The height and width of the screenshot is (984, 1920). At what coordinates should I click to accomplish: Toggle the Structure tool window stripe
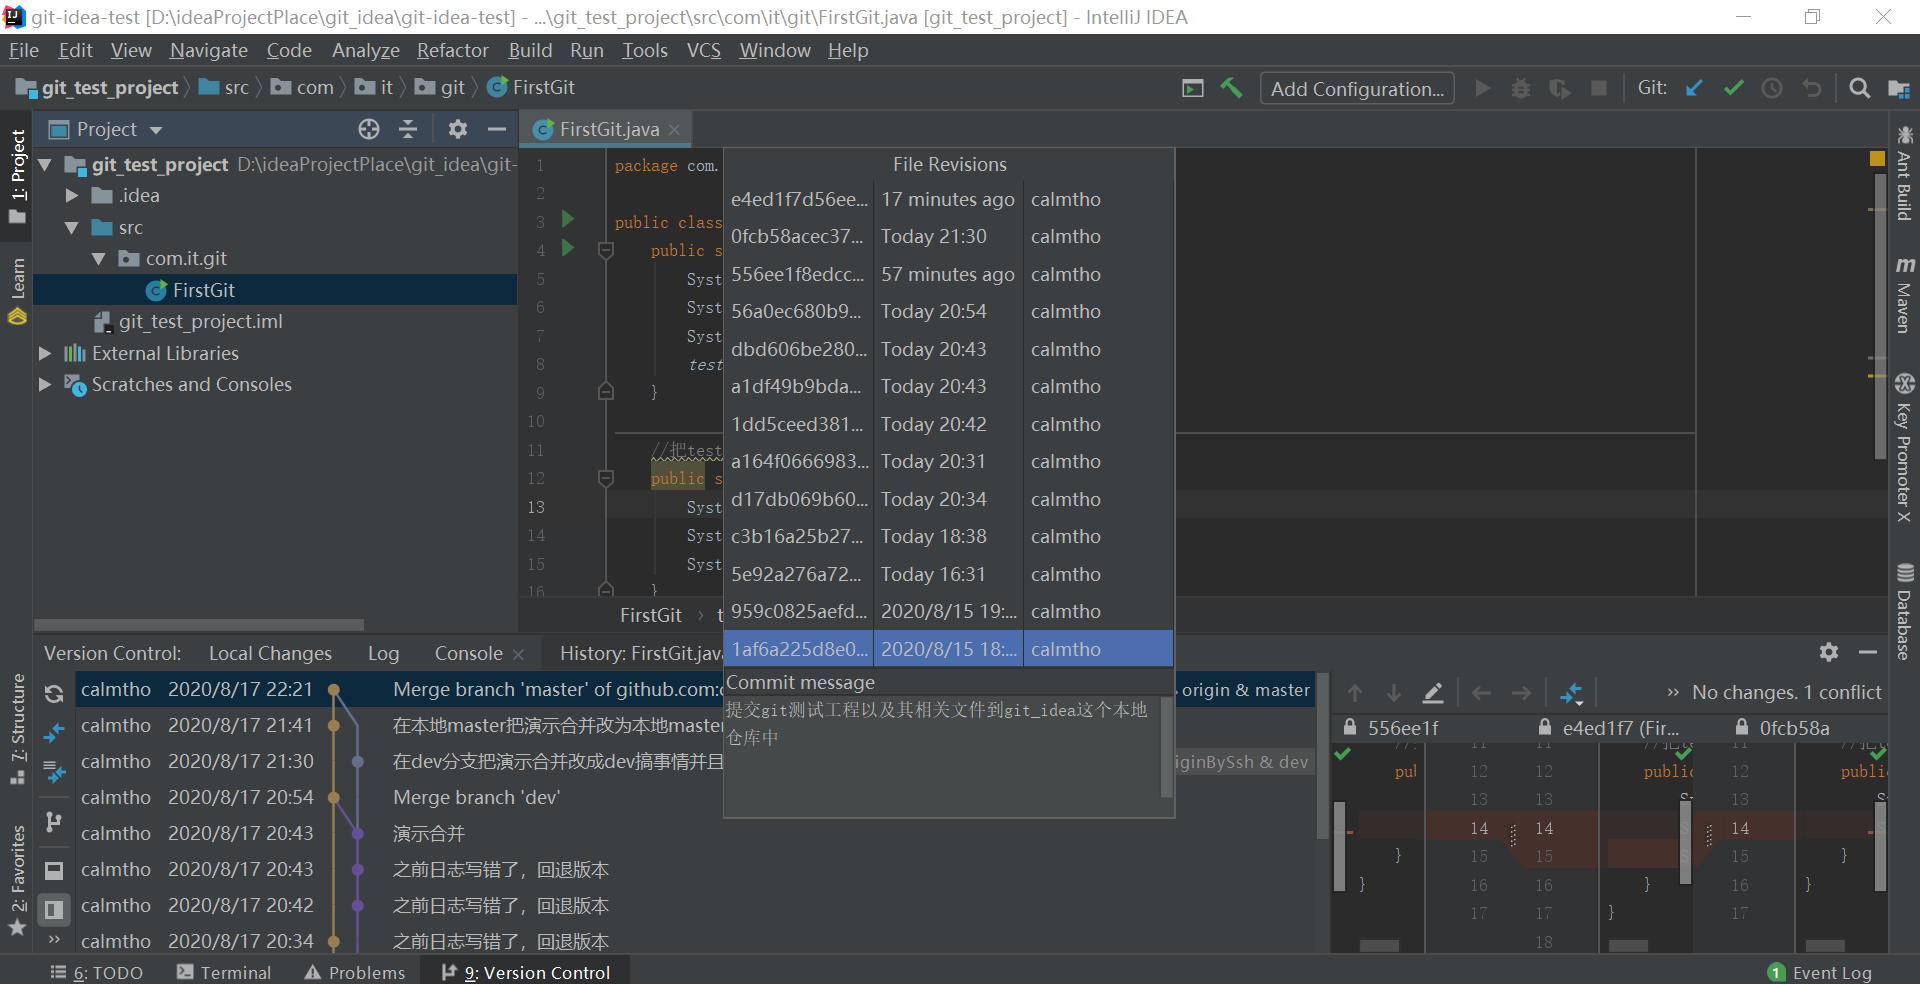pyautogui.click(x=17, y=728)
